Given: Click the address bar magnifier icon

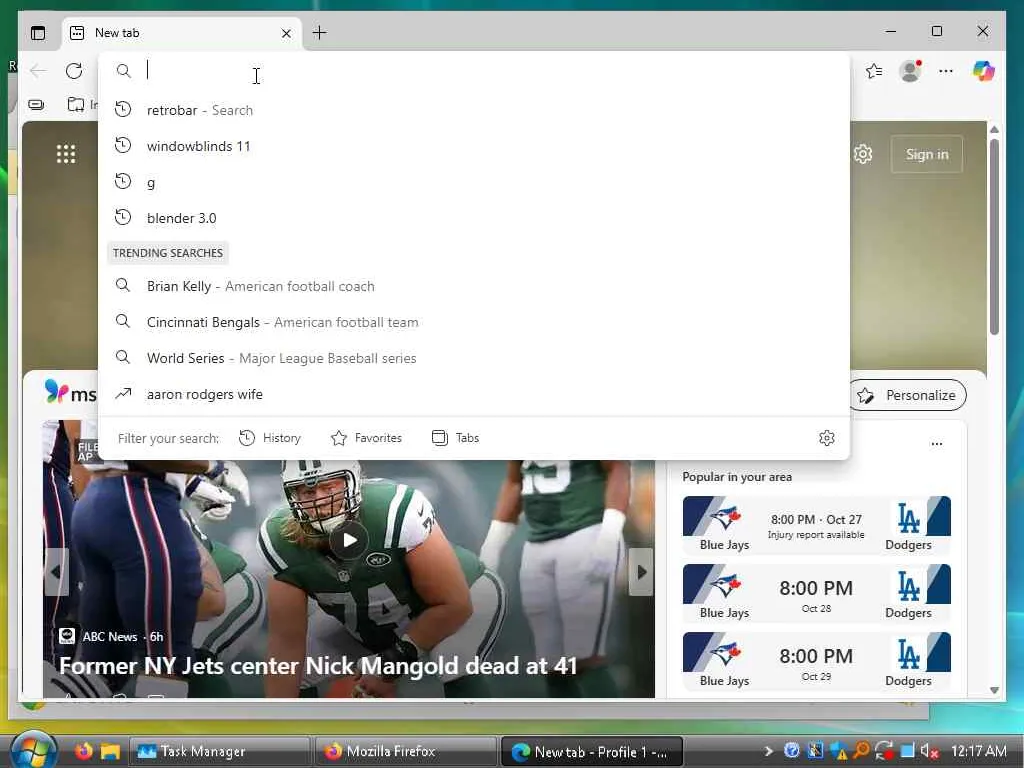Looking at the screenshot, I should pyautogui.click(x=123, y=71).
